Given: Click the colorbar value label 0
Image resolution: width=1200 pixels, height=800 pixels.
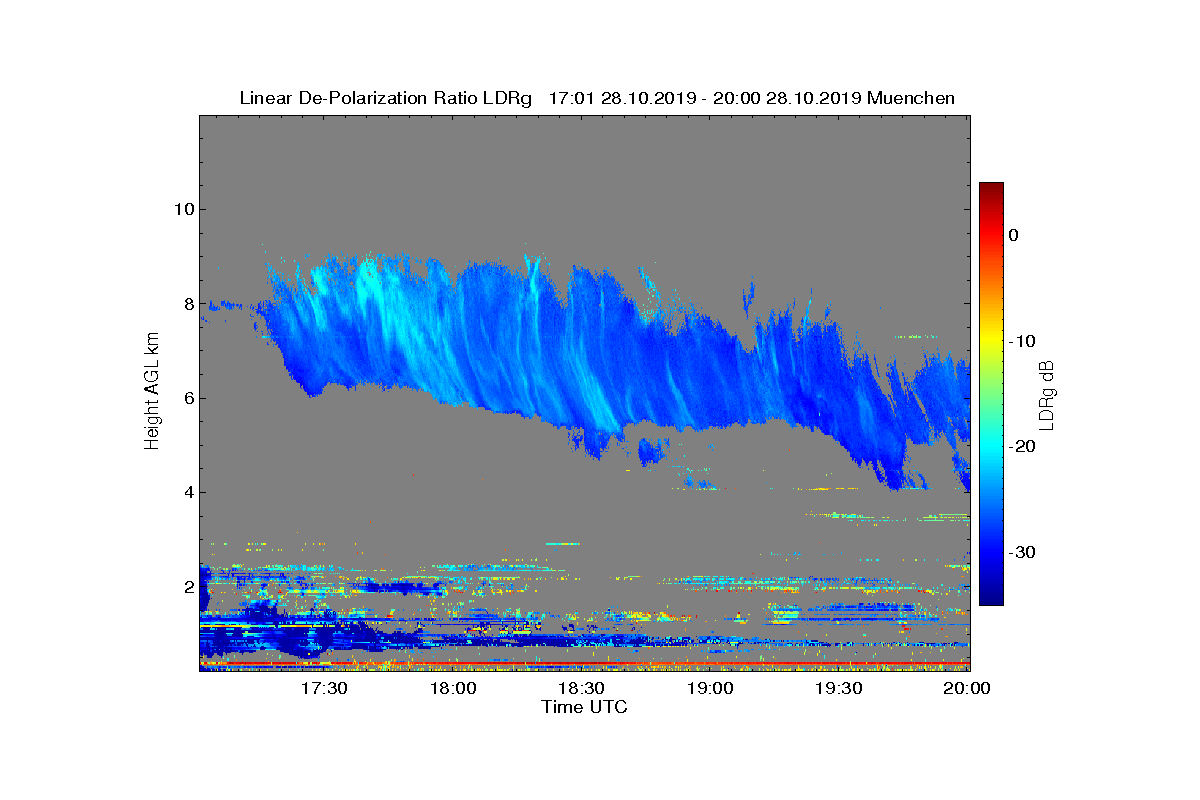Looking at the screenshot, I should coord(1014,235).
